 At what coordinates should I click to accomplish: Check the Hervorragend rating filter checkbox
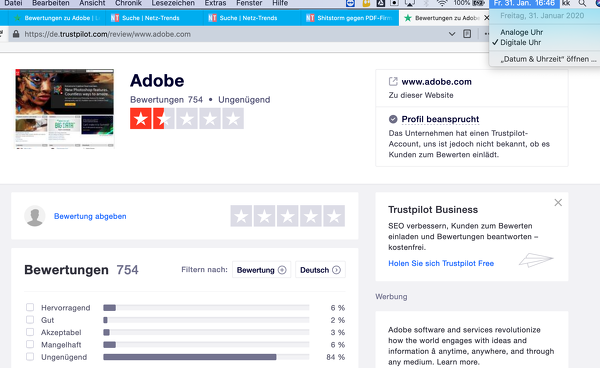click(x=30, y=307)
